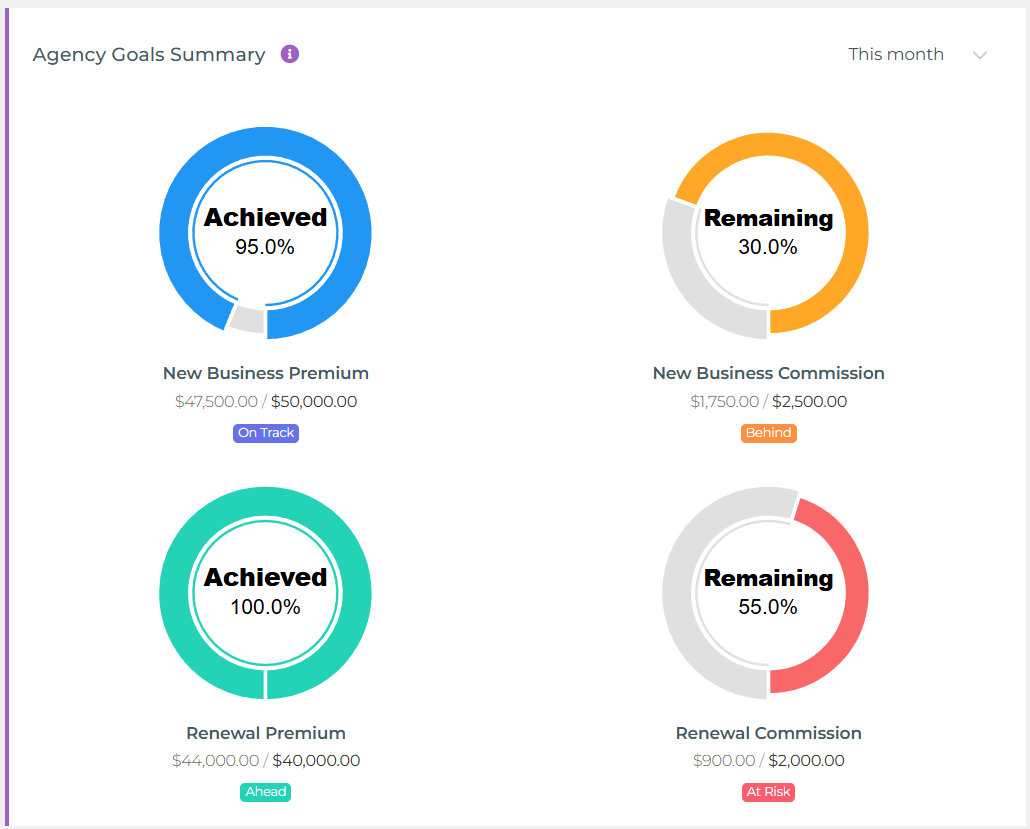Select the gray gap on the New Business Premium ring
This screenshot has width=1030, height=829.
(246, 320)
